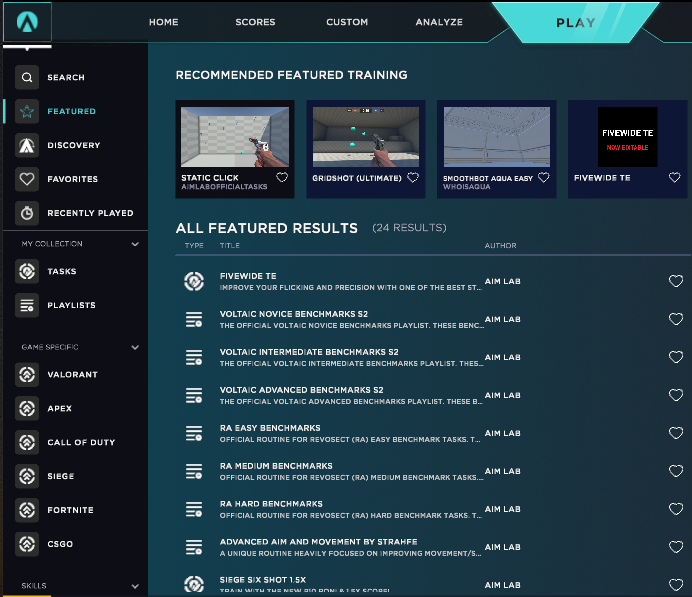
Task: Collapse the My Collection section
Action: 135,244
